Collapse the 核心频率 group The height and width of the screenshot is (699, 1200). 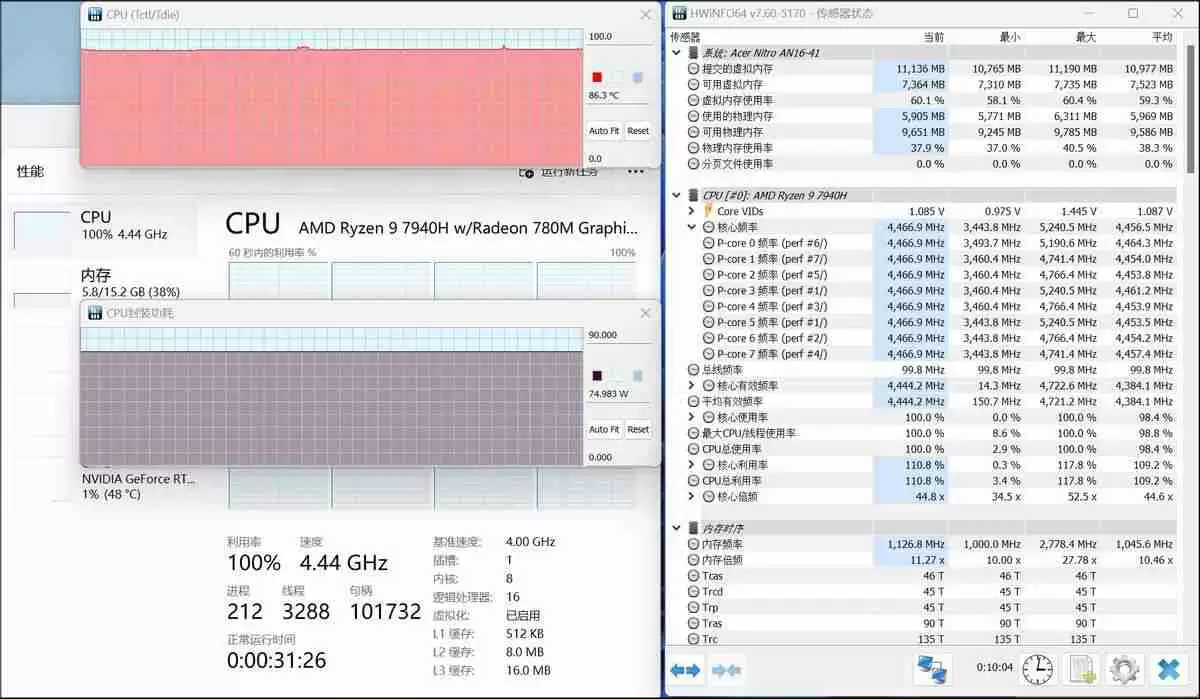tap(691, 227)
